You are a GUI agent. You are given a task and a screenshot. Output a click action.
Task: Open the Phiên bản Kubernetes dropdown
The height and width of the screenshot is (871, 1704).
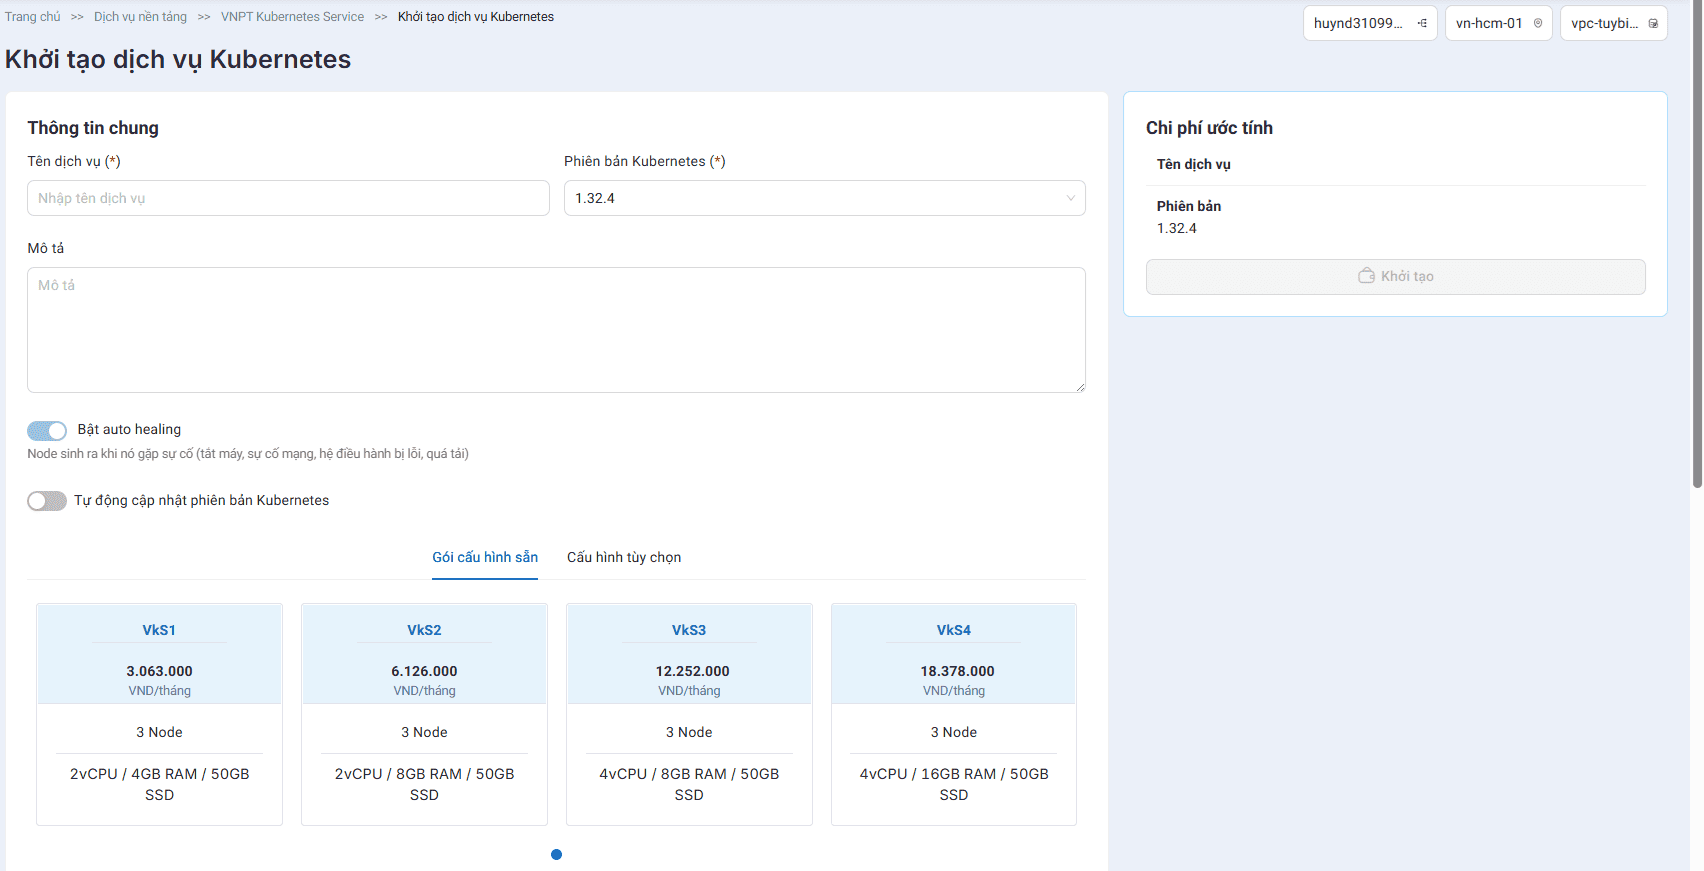(x=824, y=198)
